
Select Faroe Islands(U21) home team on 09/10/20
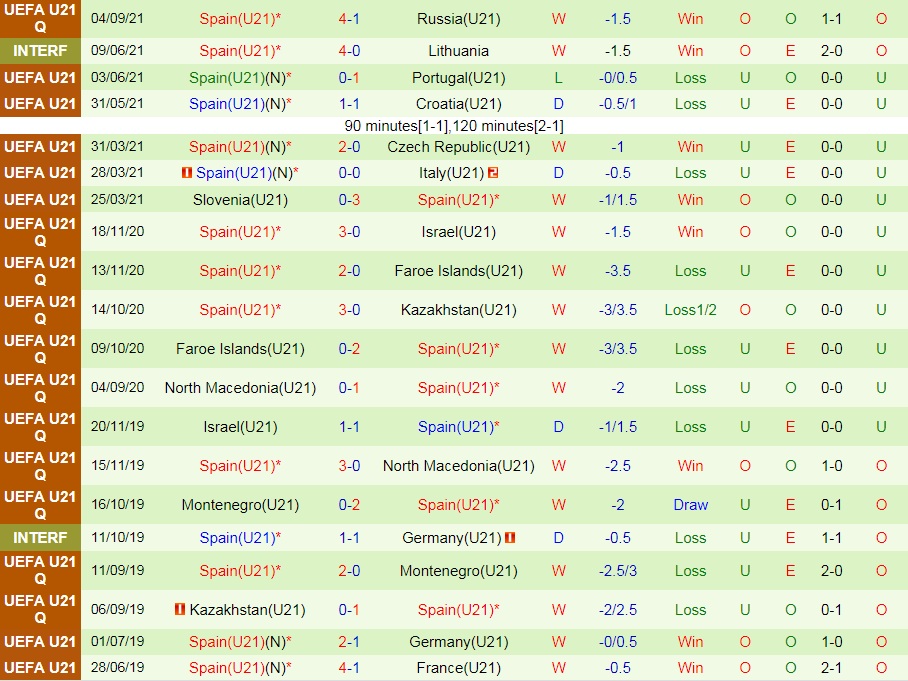pyautogui.click(x=240, y=349)
